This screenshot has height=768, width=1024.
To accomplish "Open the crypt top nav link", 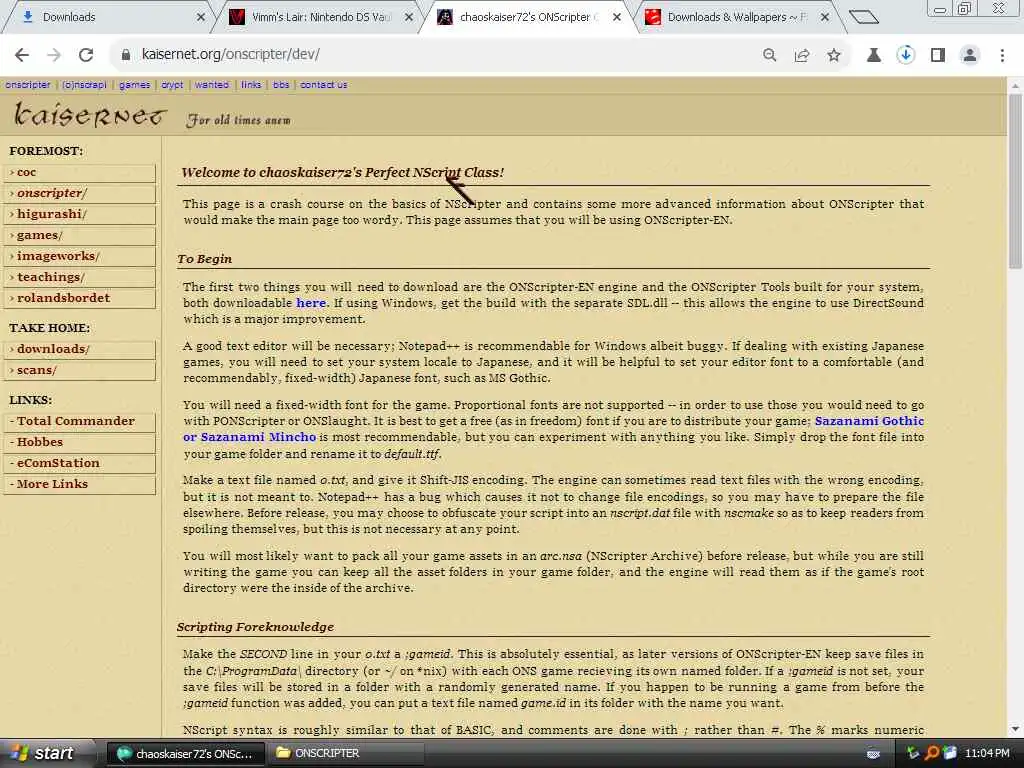I will (x=172, y=85).
